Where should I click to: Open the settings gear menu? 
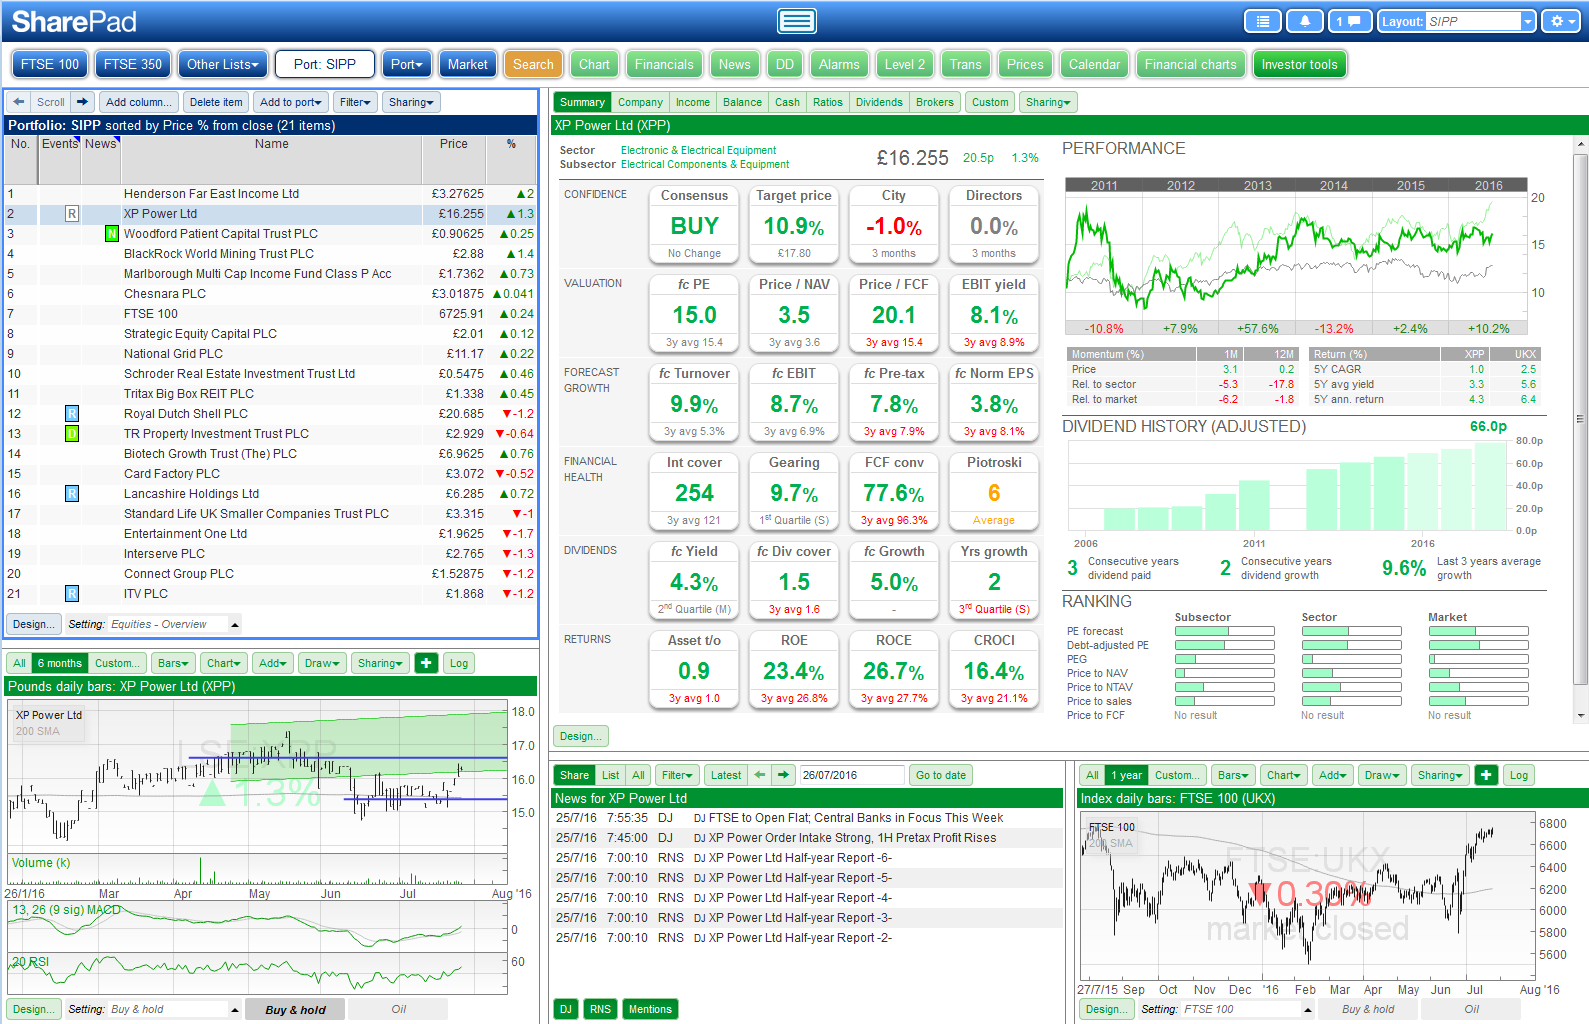point(1558,21)
